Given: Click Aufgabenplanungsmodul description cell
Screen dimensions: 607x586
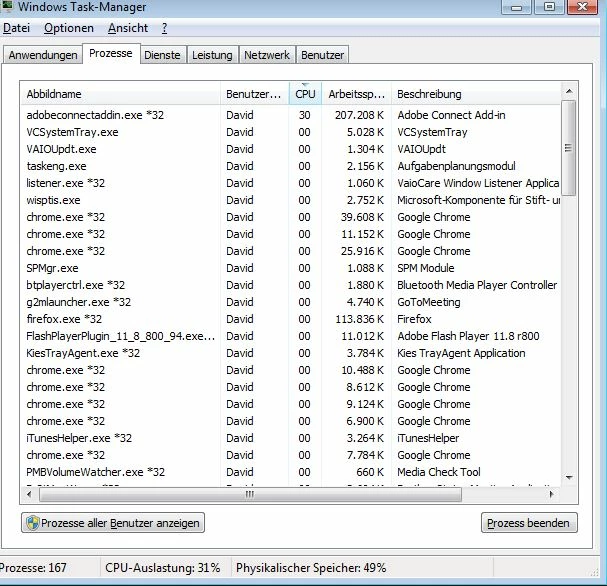Looking at the screenshot, I should pyautogui.click(x=456, y=166).
